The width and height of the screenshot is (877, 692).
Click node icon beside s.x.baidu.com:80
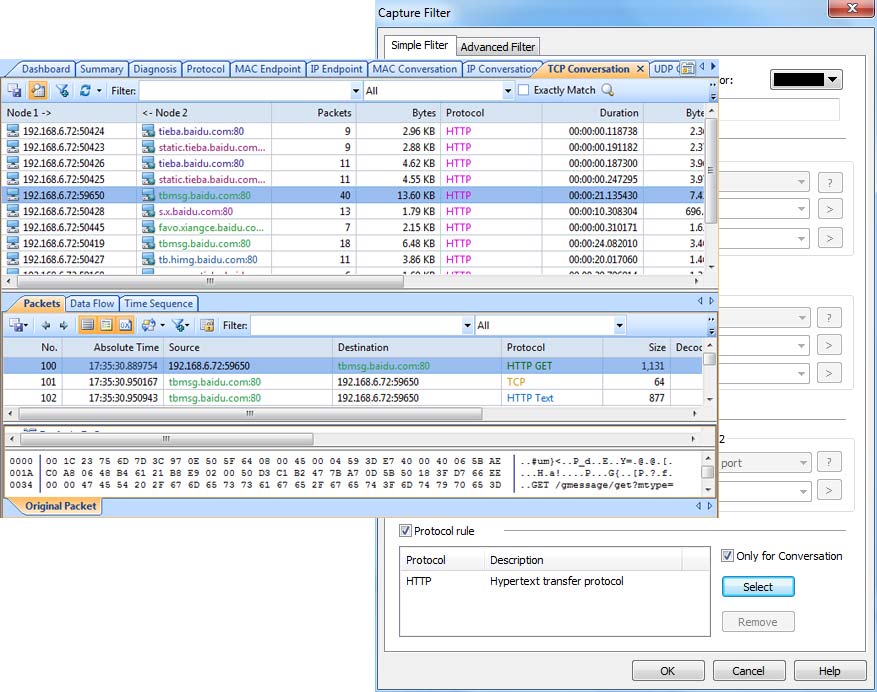pyautogui.click(x=148, y=211)
